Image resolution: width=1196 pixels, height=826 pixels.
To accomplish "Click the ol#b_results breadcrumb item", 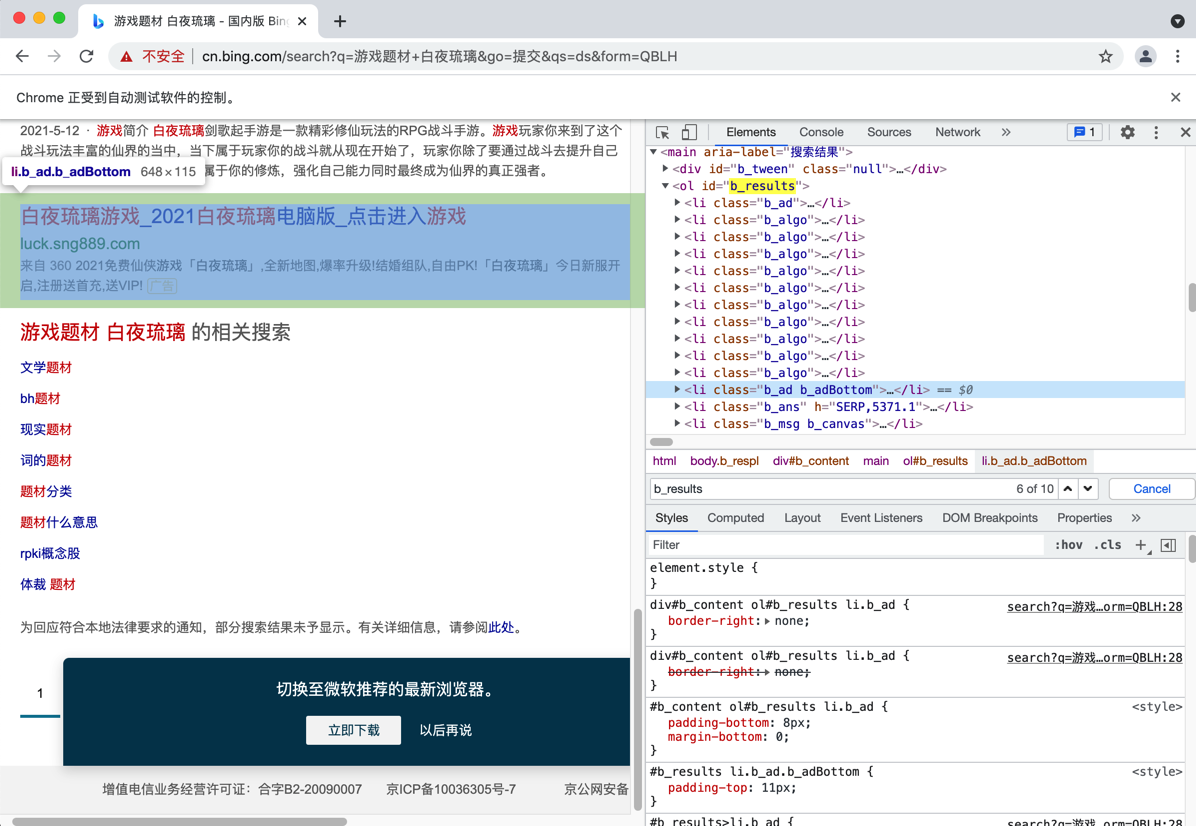I will pos(935,461).
